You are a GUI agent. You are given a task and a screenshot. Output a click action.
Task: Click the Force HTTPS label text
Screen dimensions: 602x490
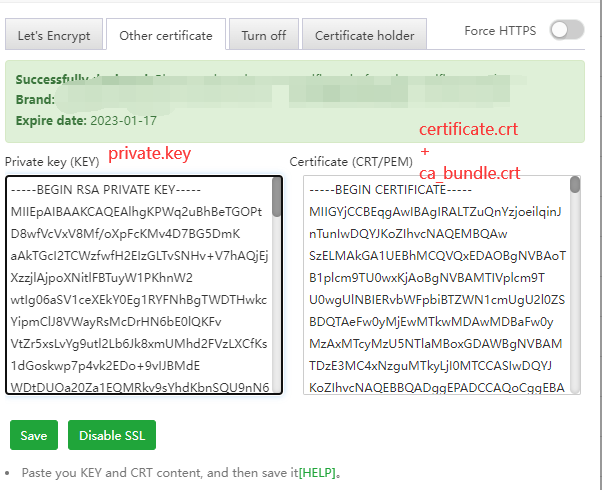[x=500, y=30]
